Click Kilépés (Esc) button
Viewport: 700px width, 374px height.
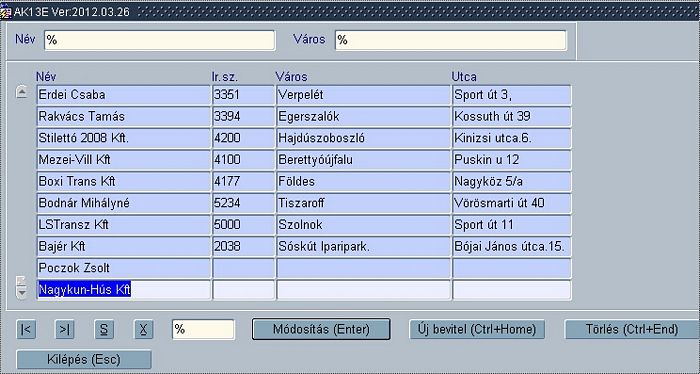coord(84,359)
